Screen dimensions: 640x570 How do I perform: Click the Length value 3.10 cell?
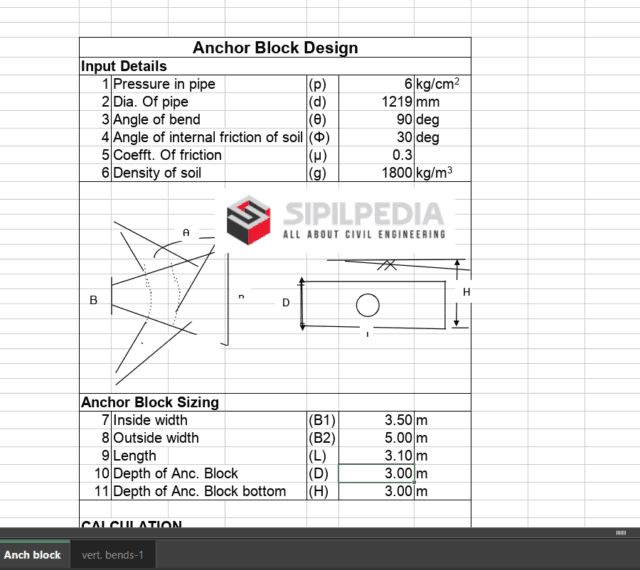pos(376,456)
